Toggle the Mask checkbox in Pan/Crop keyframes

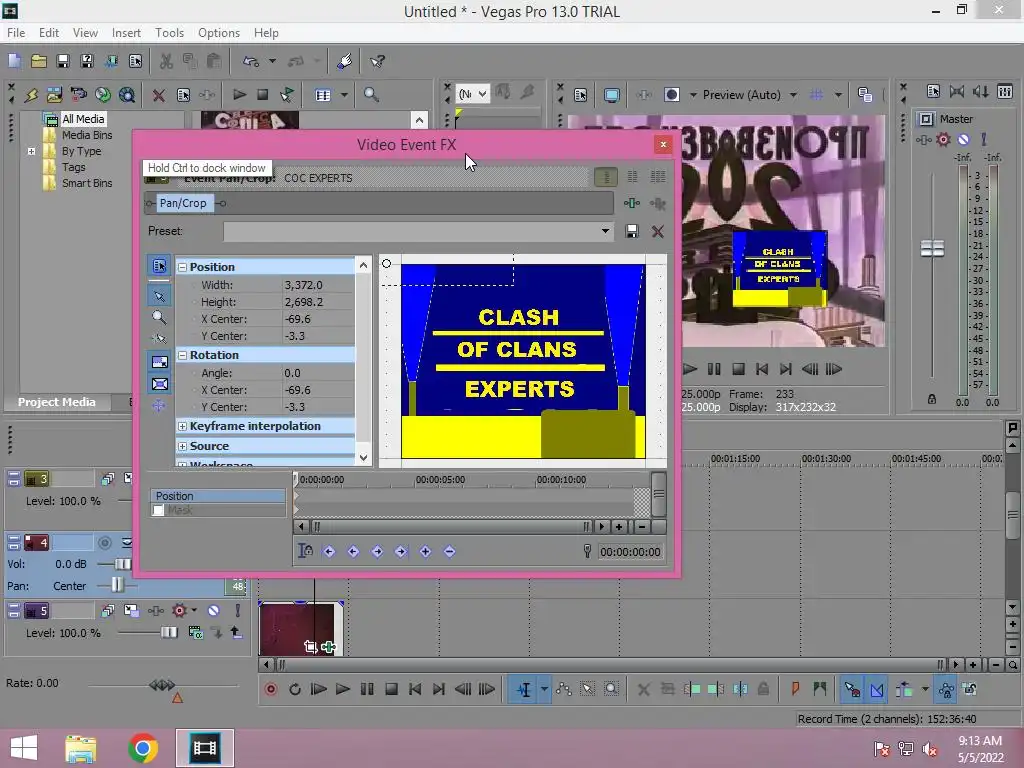click(x=158, y=510)
